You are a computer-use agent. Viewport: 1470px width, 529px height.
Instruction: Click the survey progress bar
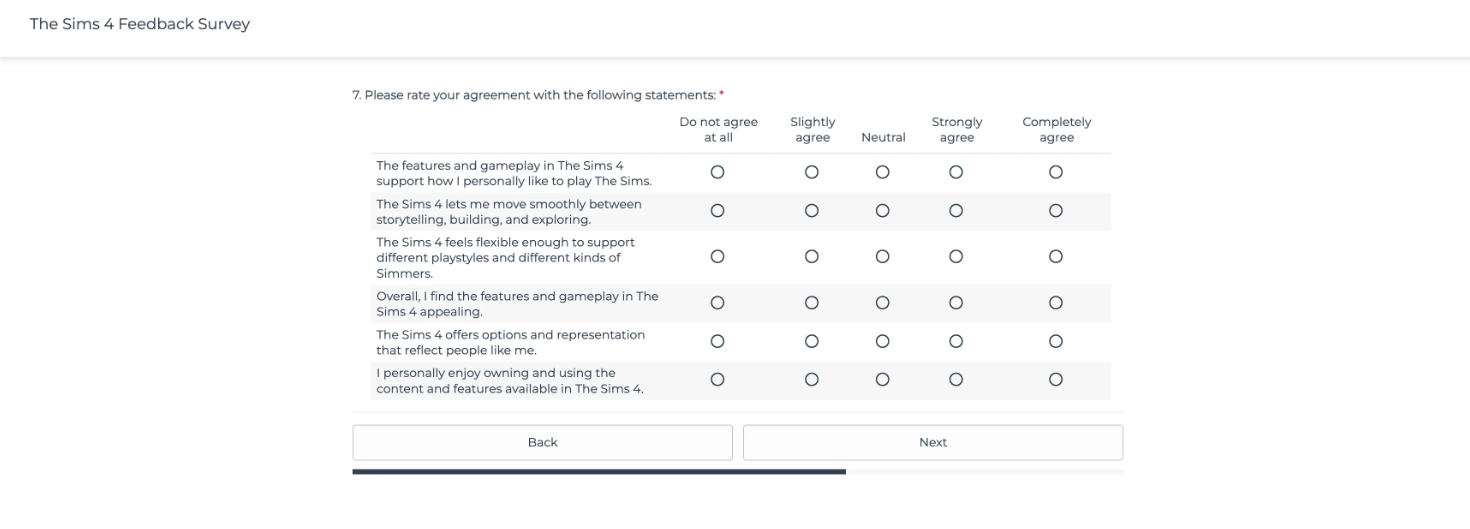(737, 471)
